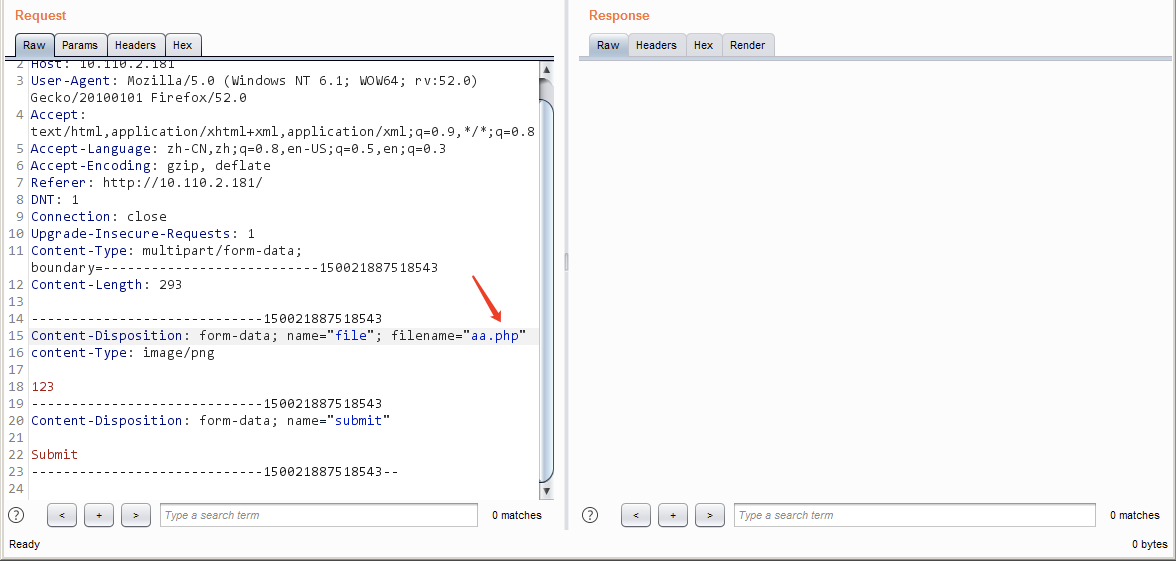
Task: Click the boundary= continuation line
Action: point(235,268)
